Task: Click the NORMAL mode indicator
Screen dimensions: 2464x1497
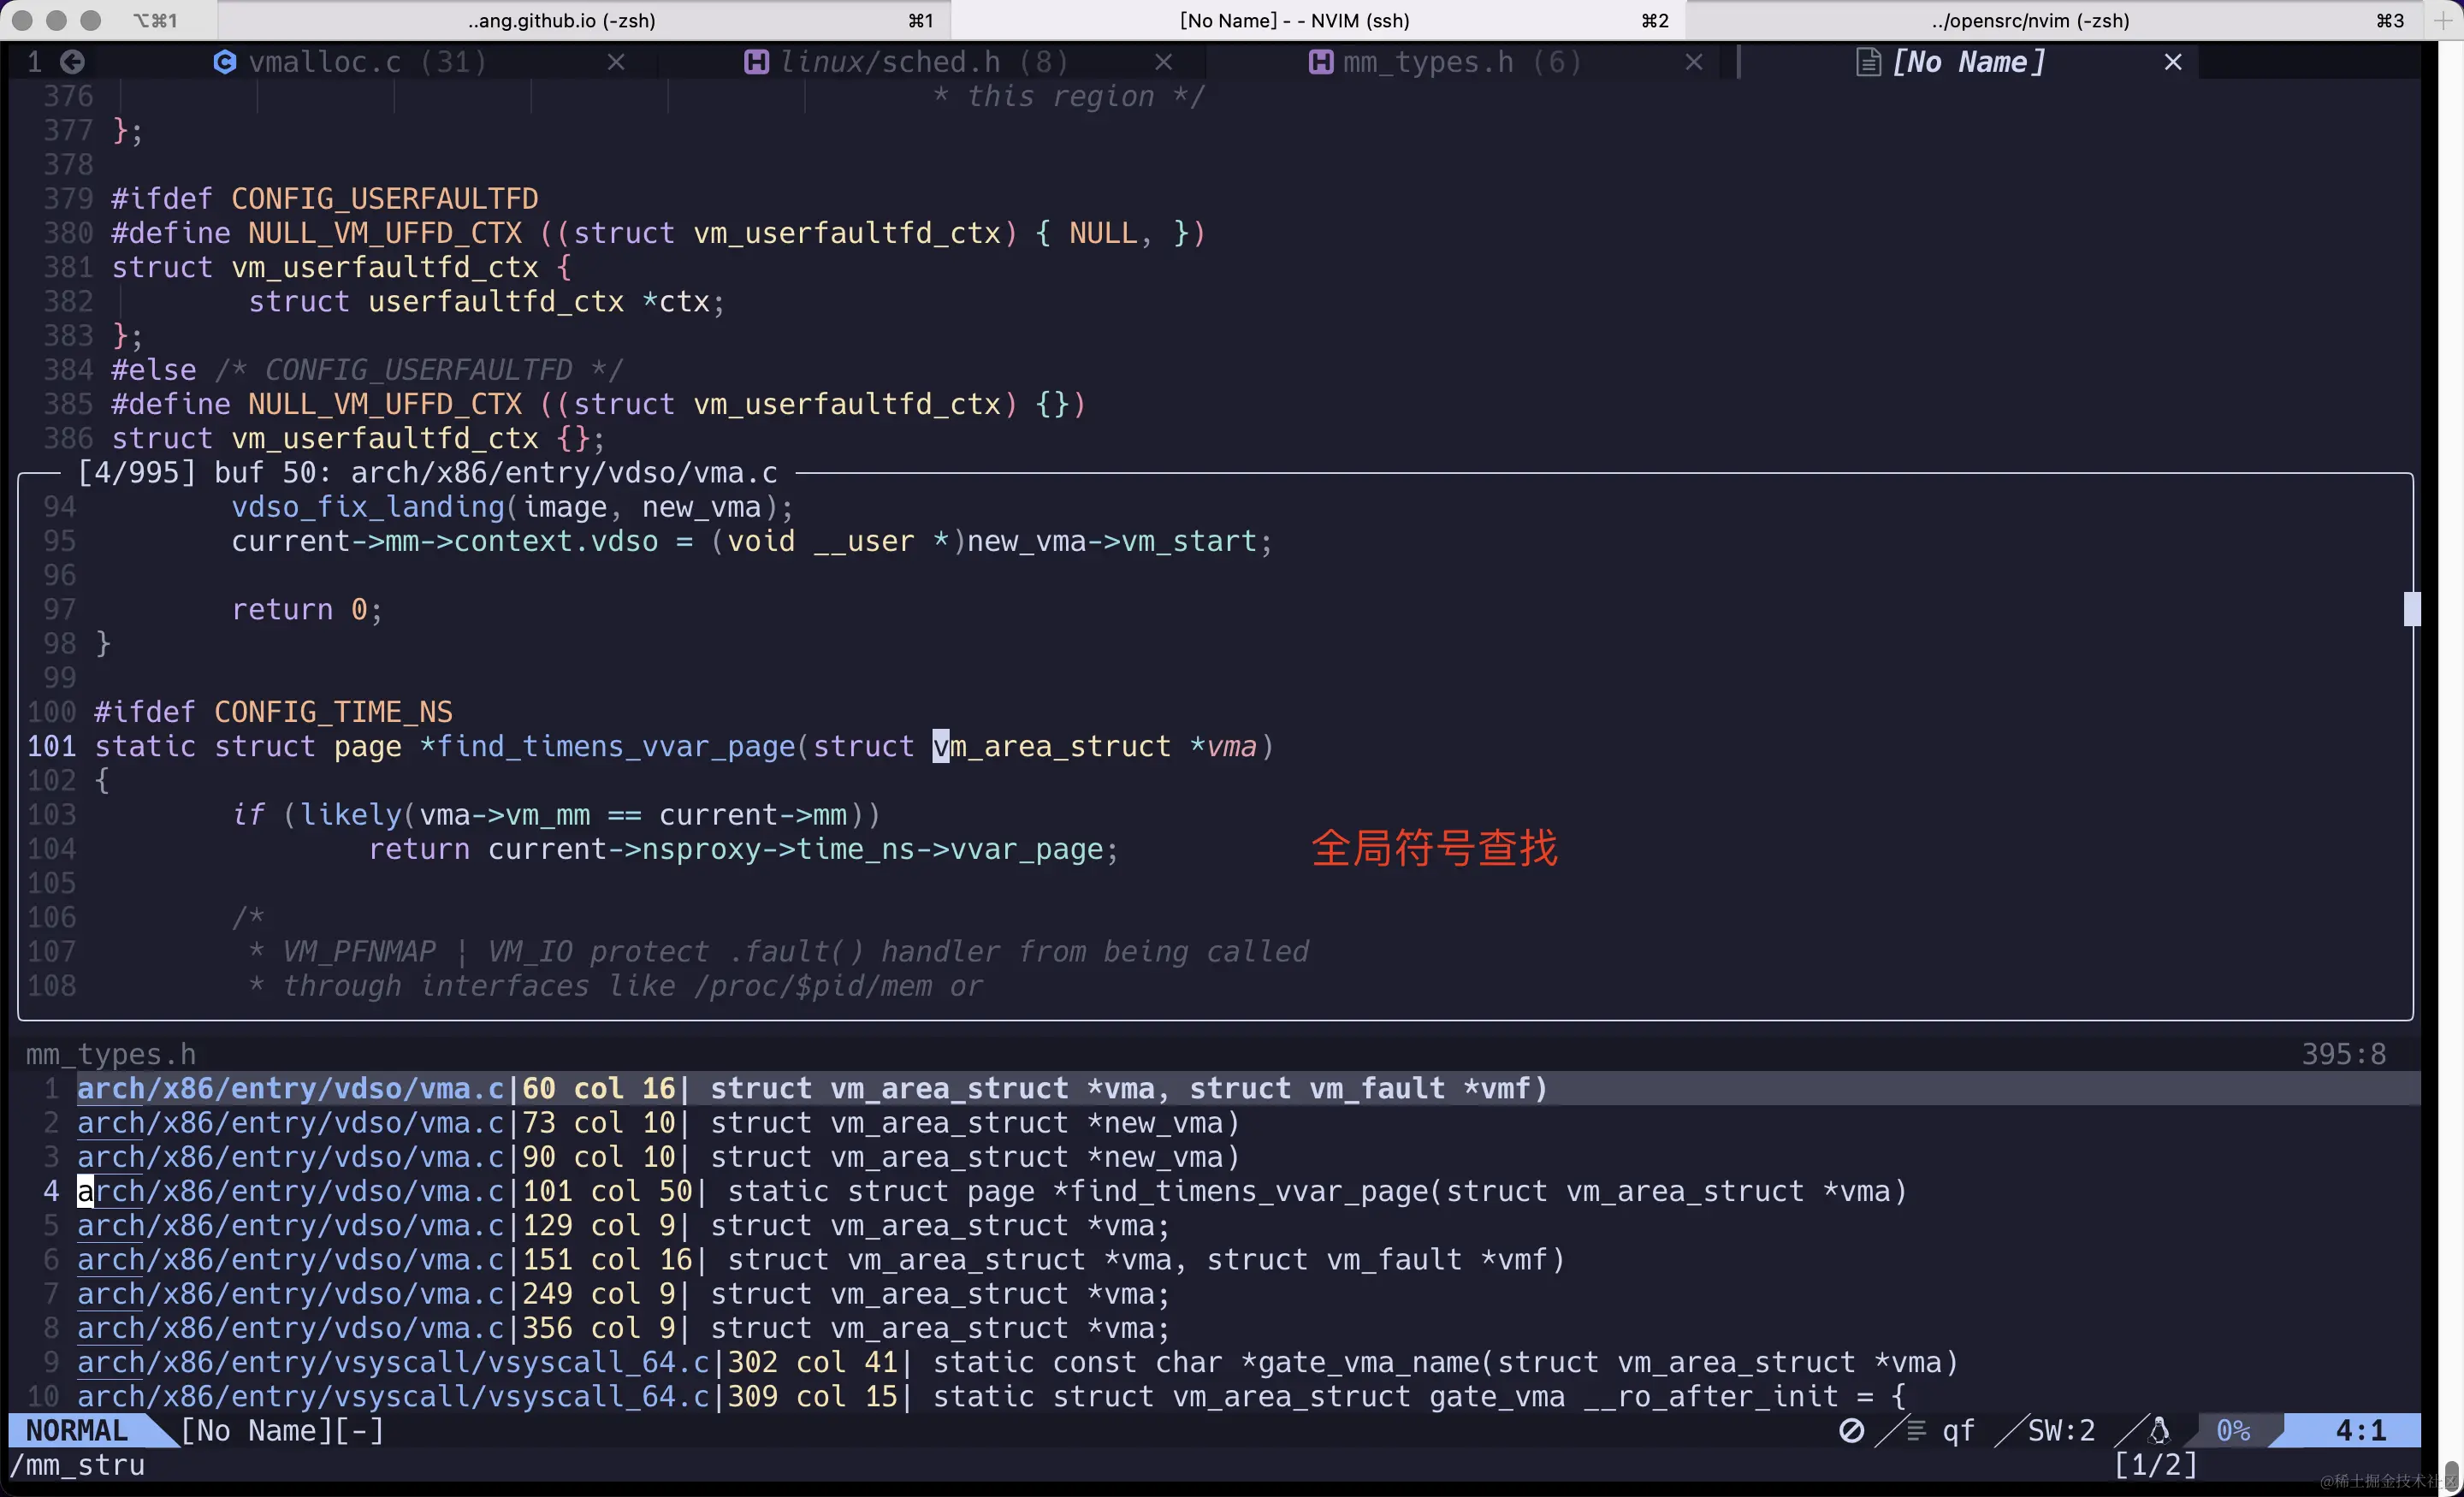Action: point(77,1431)
